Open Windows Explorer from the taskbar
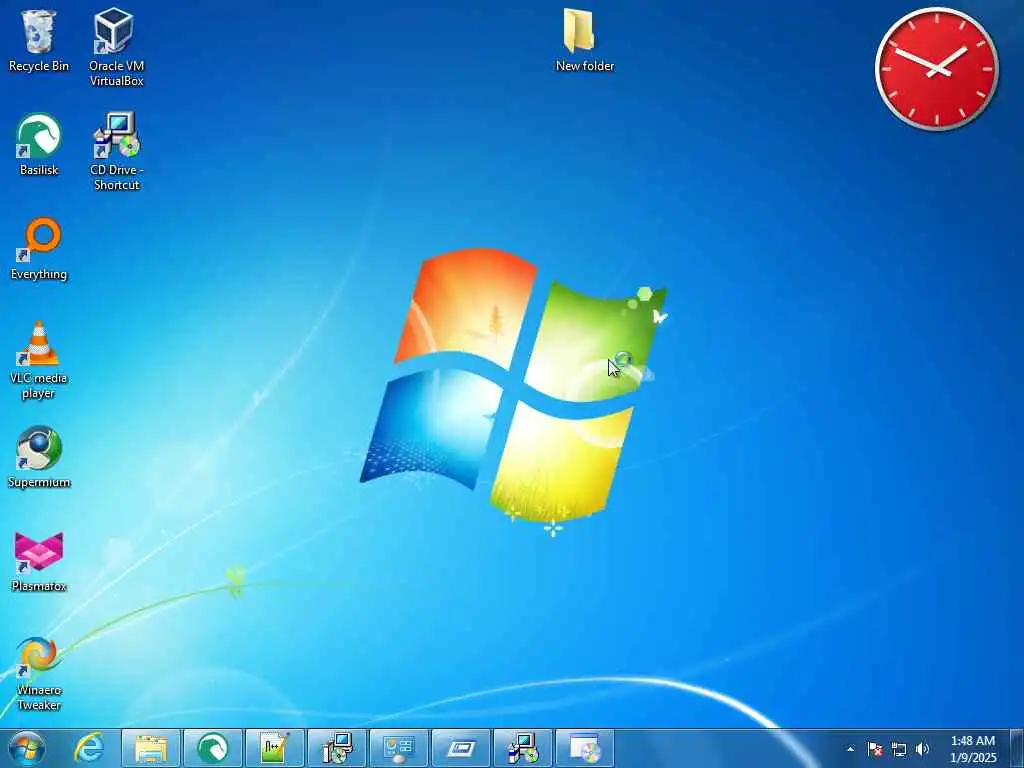The image size is (1024, 768). point(151,748)
